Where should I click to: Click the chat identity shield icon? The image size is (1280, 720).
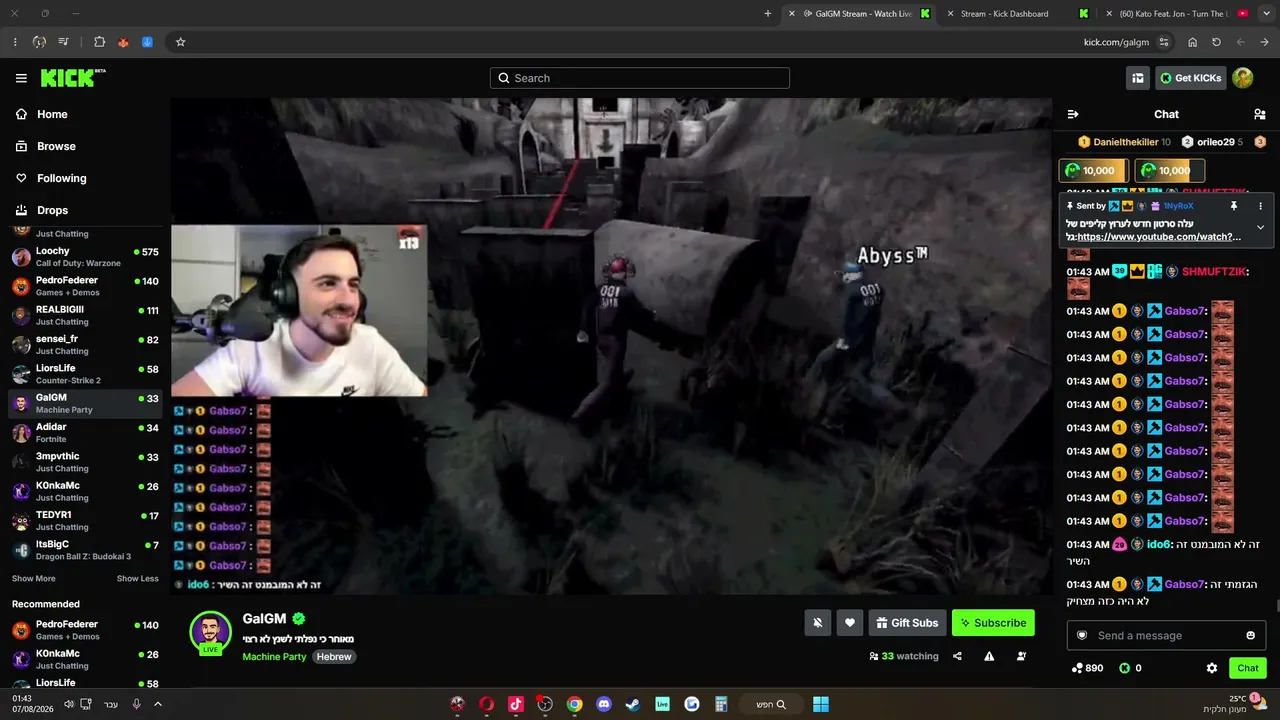[x=1082, y=636]
